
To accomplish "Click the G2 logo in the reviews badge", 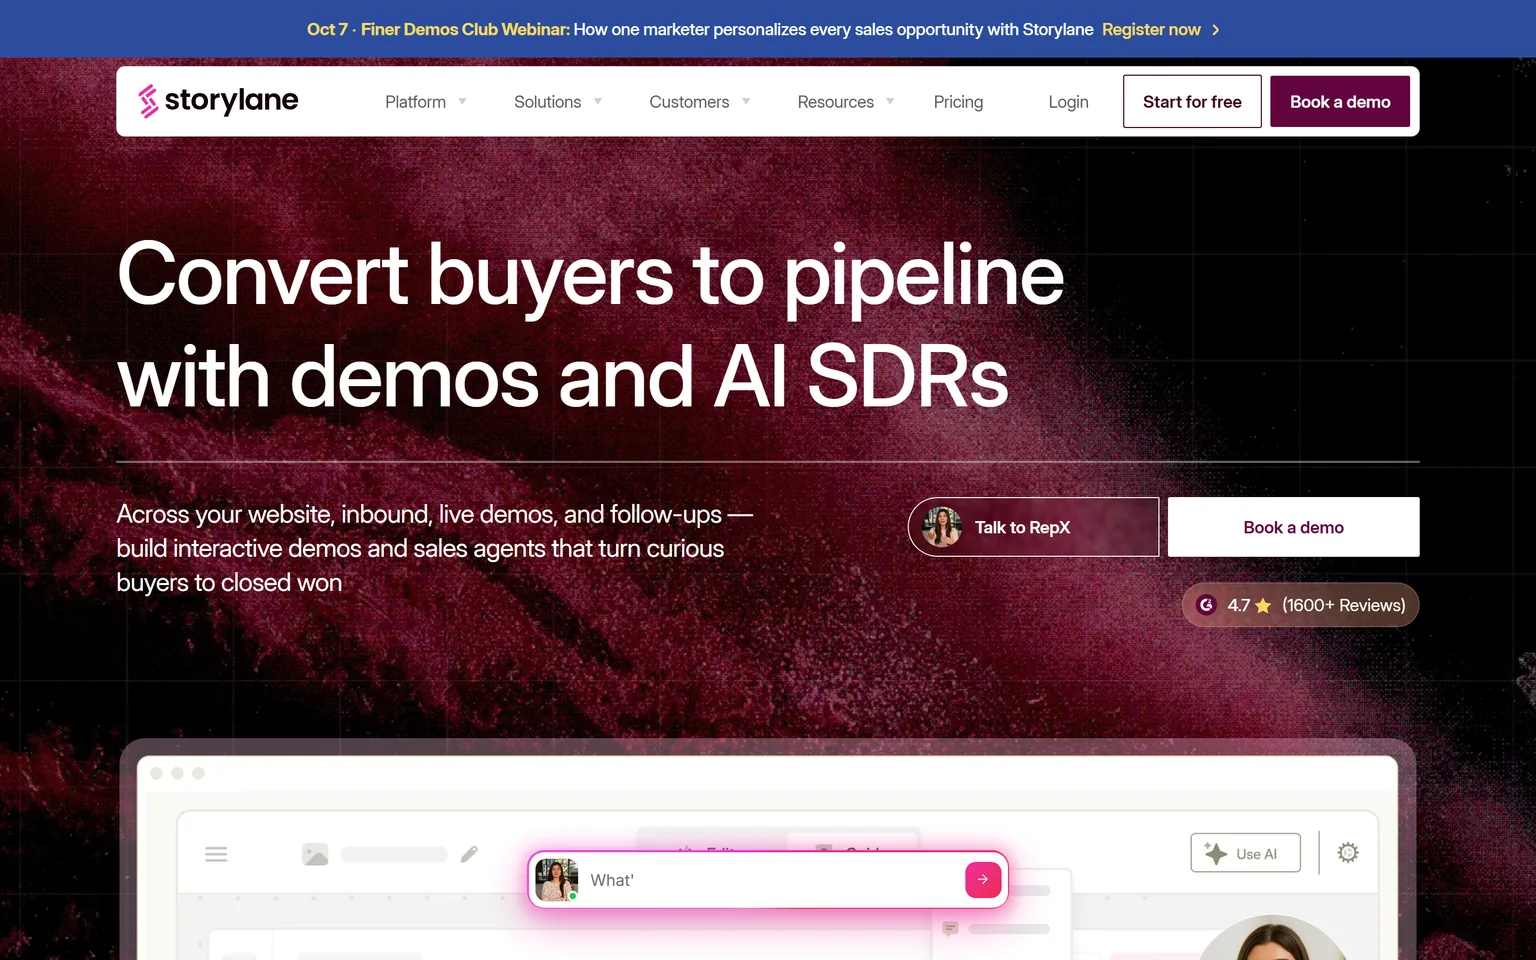I will [1207, 605].
